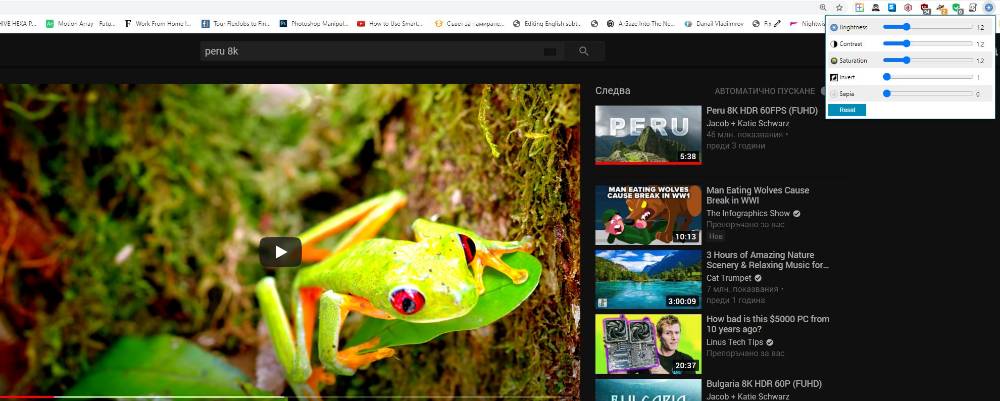Image resolution: width=1000 pixels, height=401 pixels.
Task: Click the Sepia slider handle
Action: click(886, 93)
